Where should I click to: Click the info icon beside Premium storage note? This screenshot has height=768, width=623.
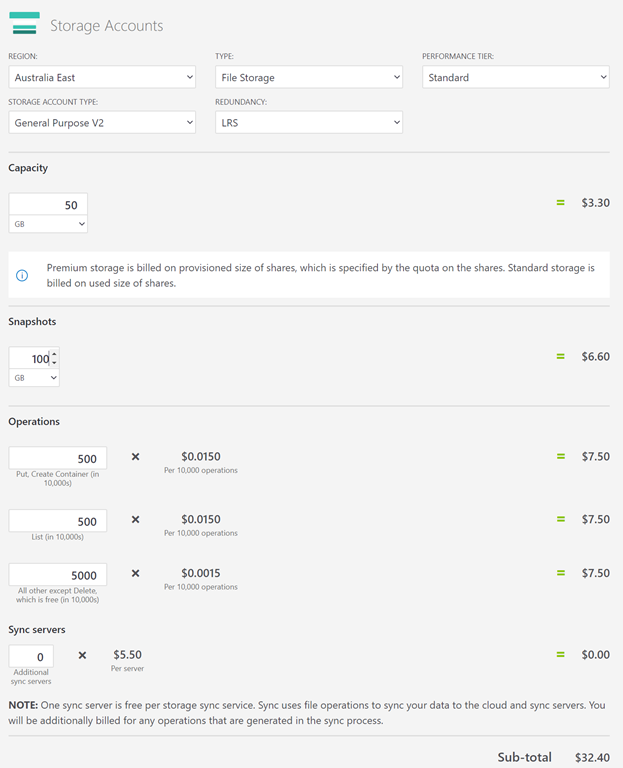pyautogui.click(x=22, y=275)
